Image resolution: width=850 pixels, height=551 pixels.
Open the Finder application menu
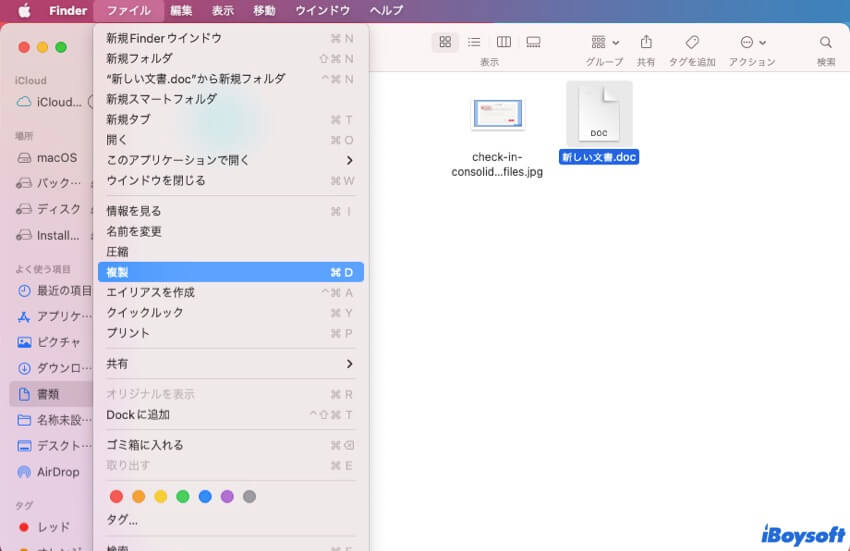click(68, 10)
